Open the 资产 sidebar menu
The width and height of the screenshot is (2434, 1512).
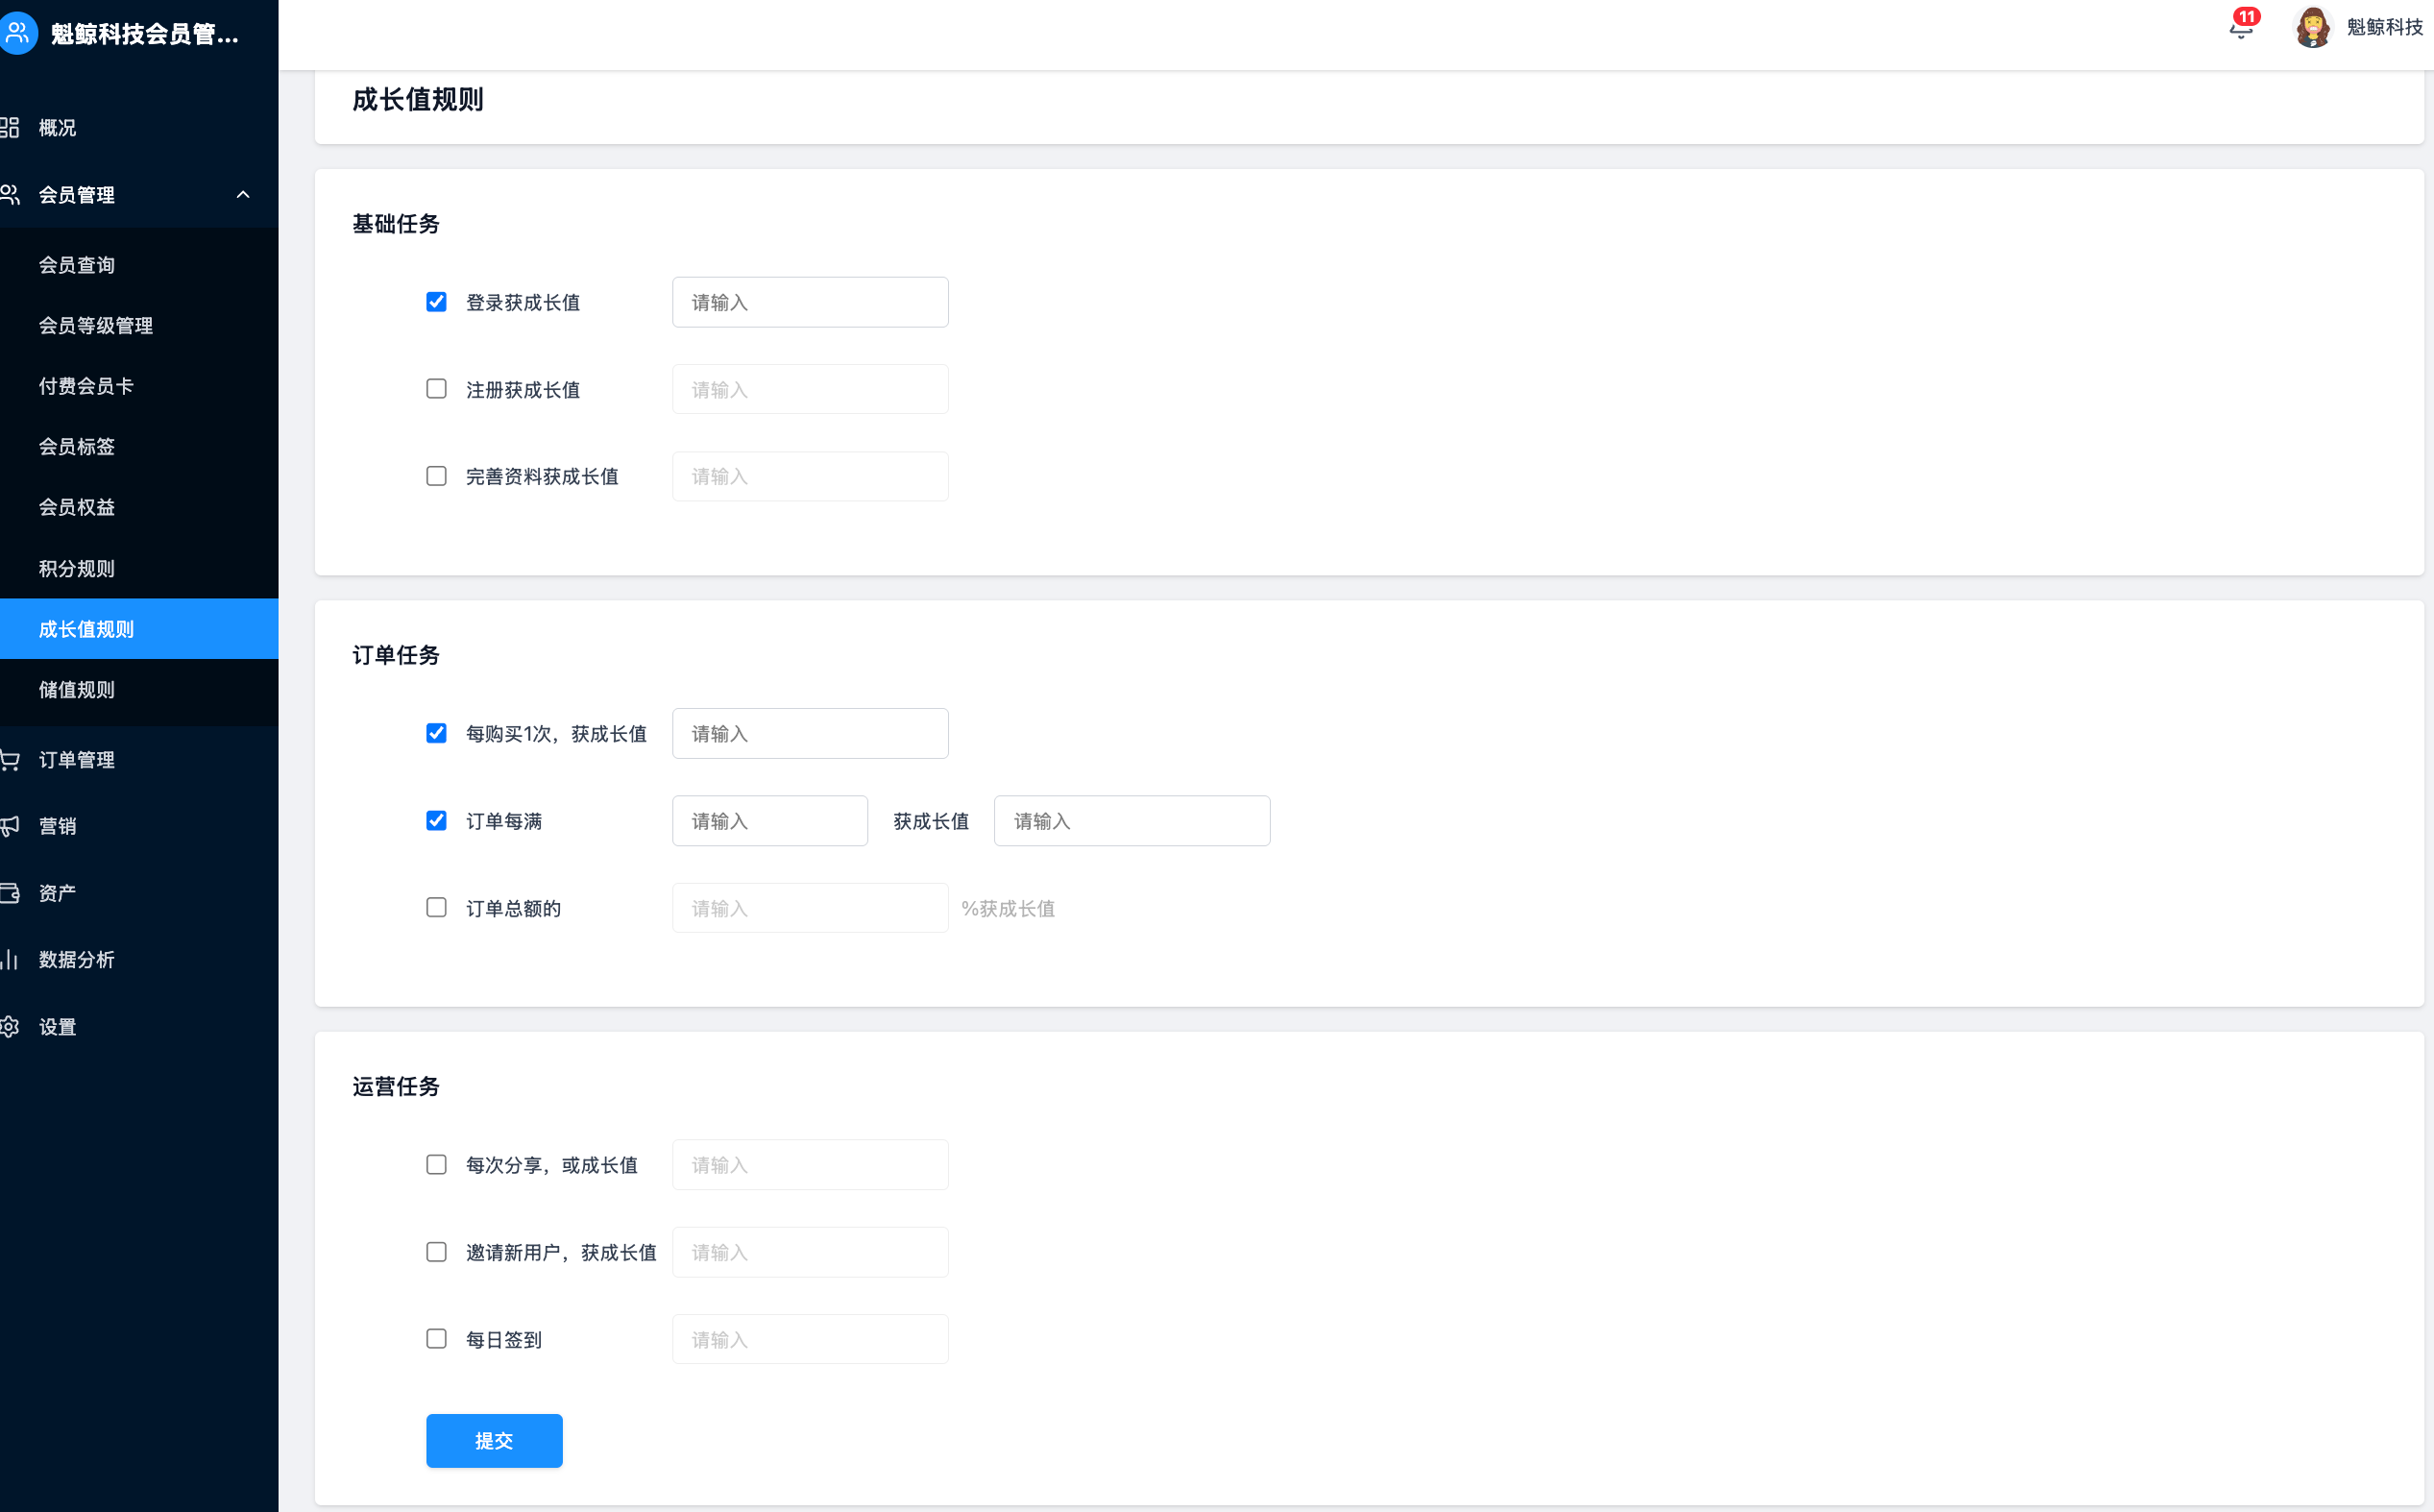click(139, 893)
